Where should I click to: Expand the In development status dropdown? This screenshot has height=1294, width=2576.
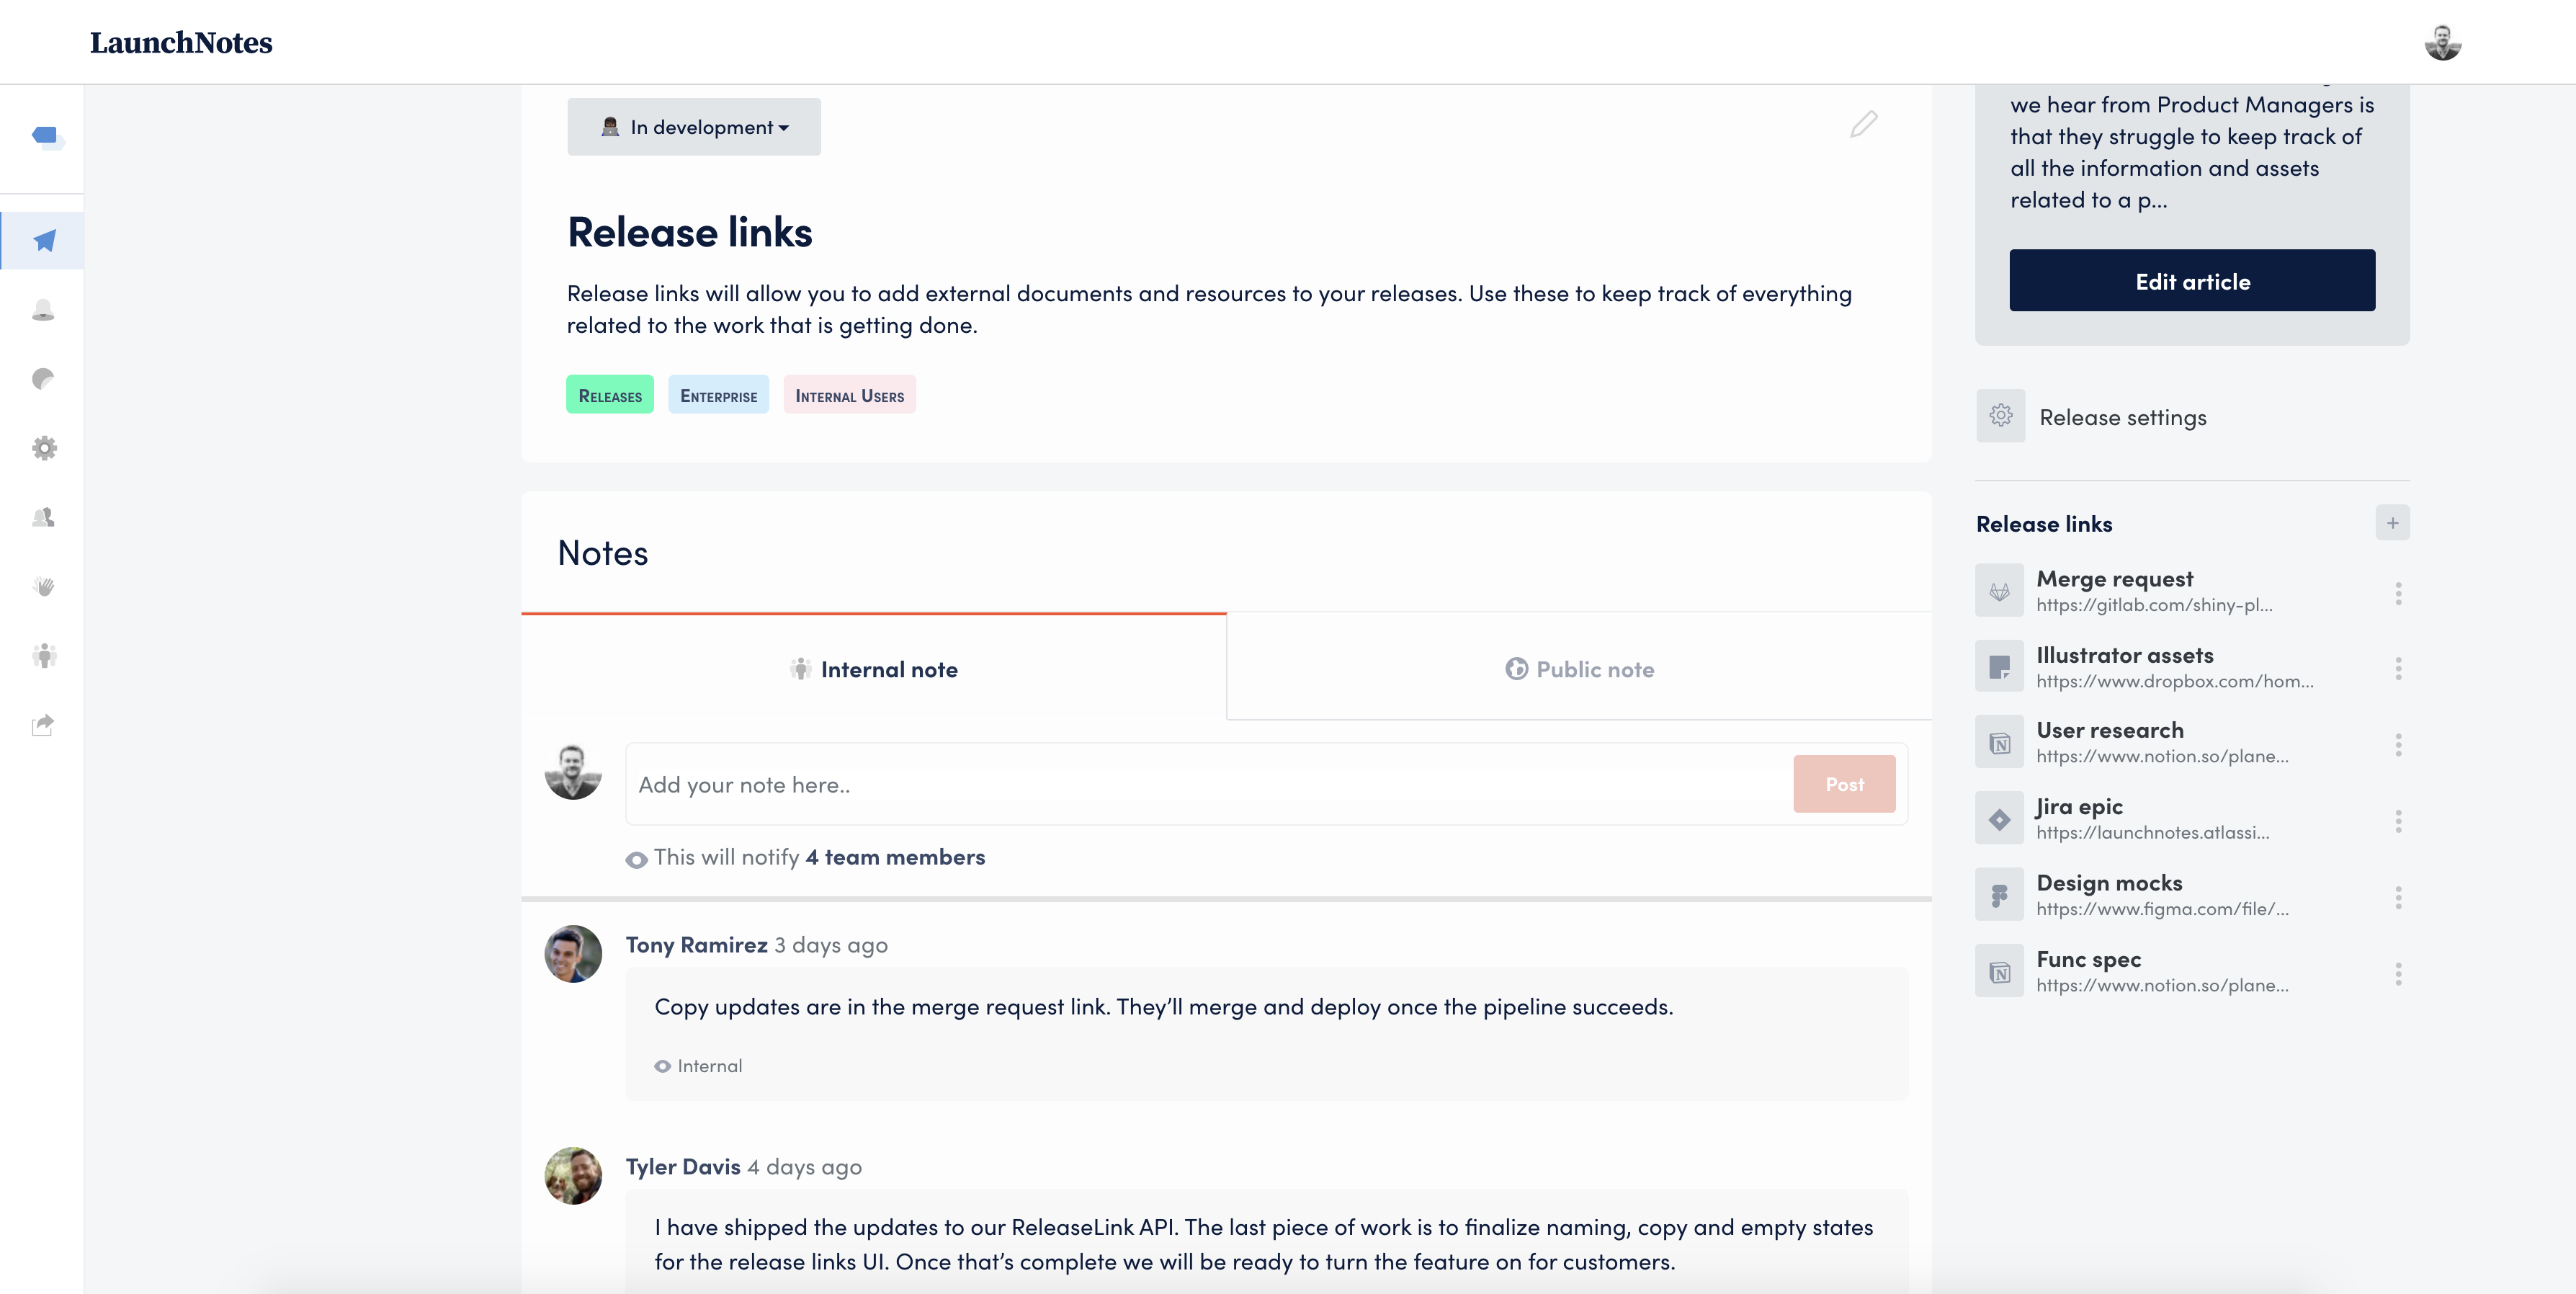tap(694, 127)
